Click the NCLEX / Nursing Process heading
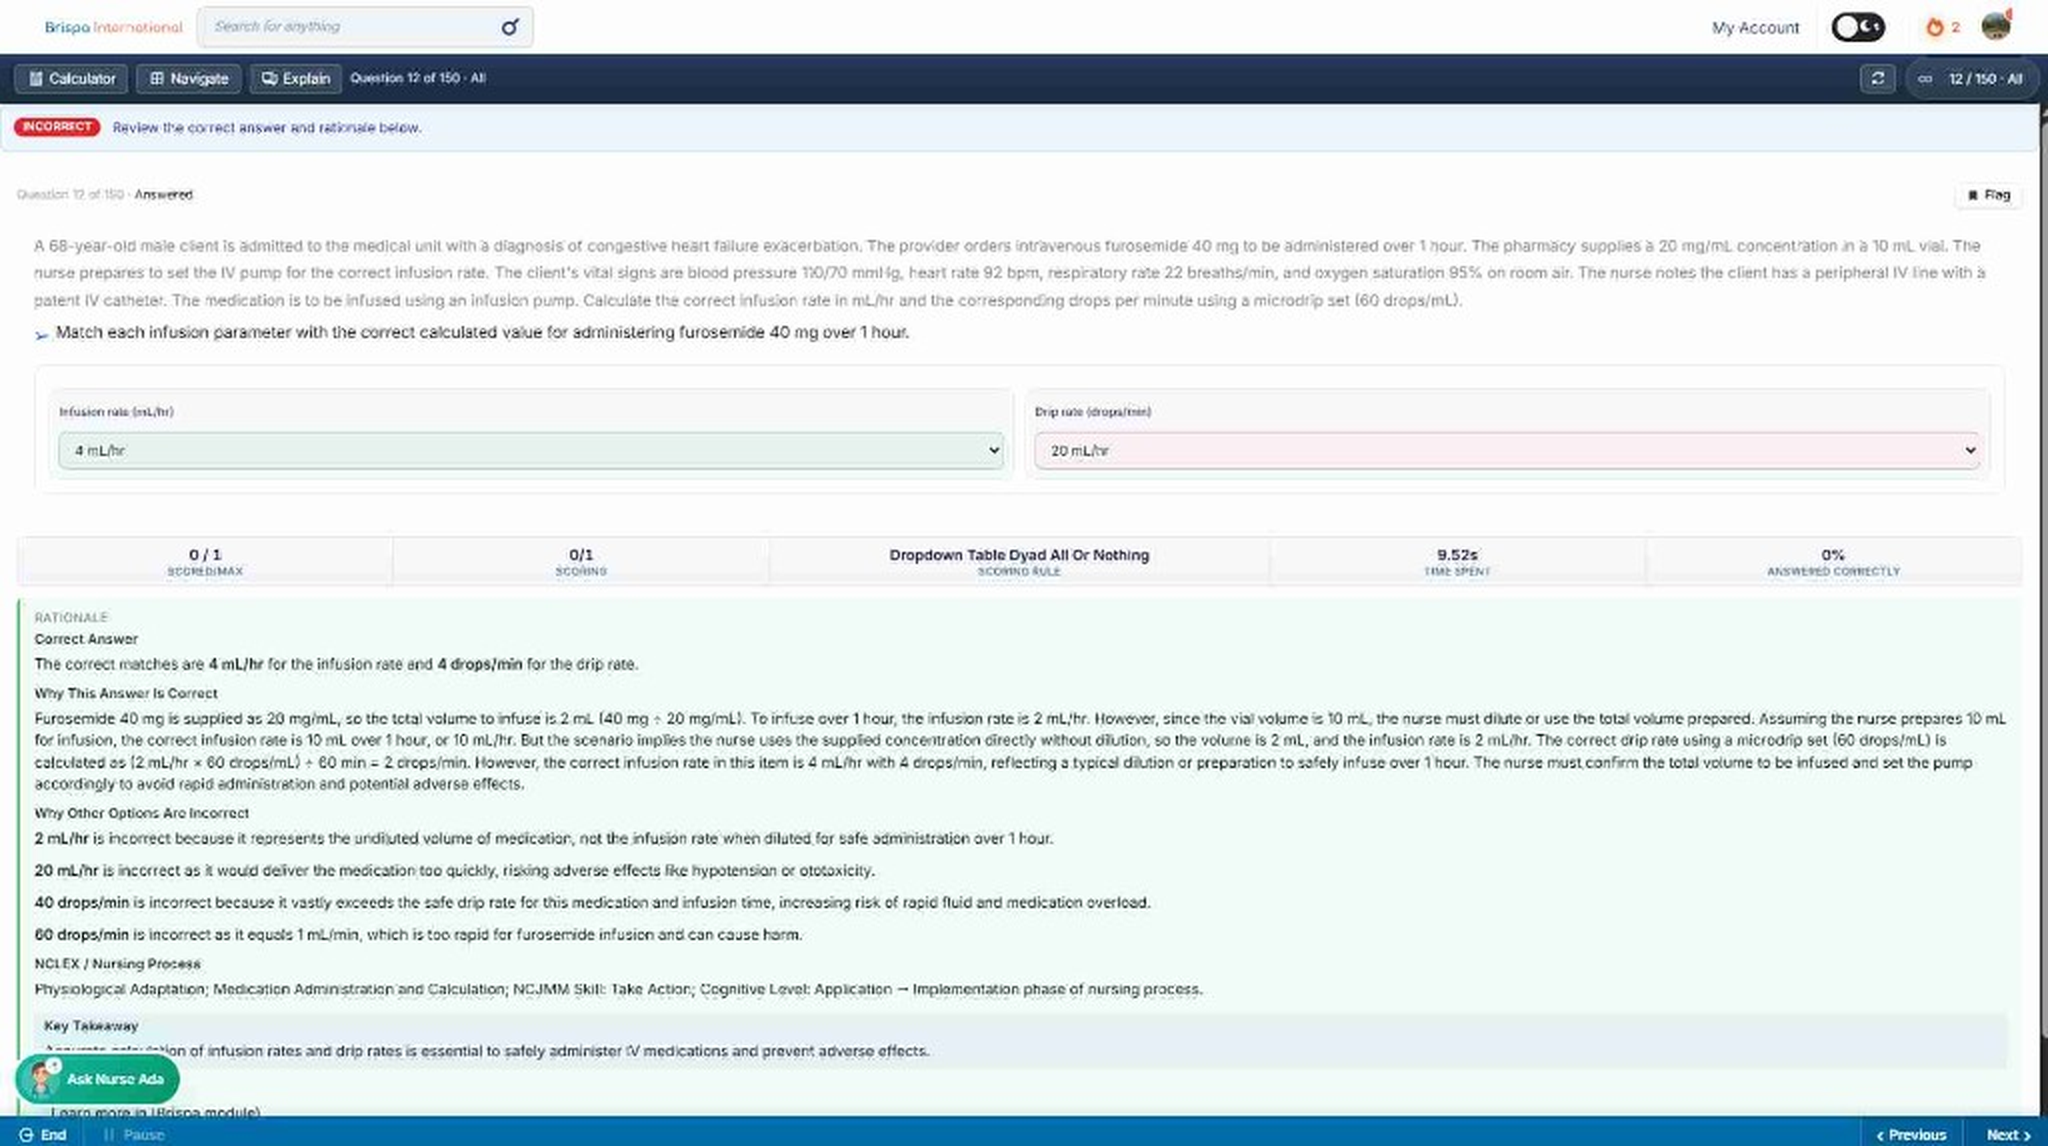This screenshot has width=2048, height=1146. pyautogui.click(x=117, y=963)
